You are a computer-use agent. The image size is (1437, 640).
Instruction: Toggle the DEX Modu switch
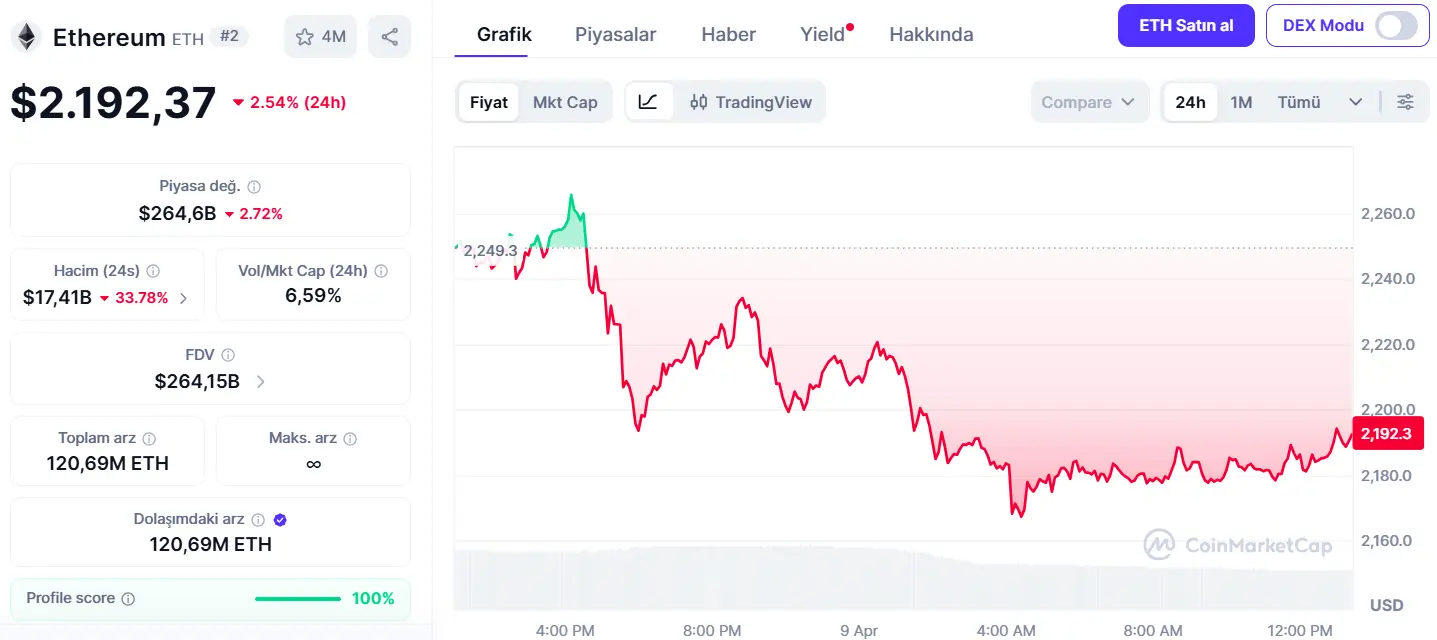(x=1396, y=26)
